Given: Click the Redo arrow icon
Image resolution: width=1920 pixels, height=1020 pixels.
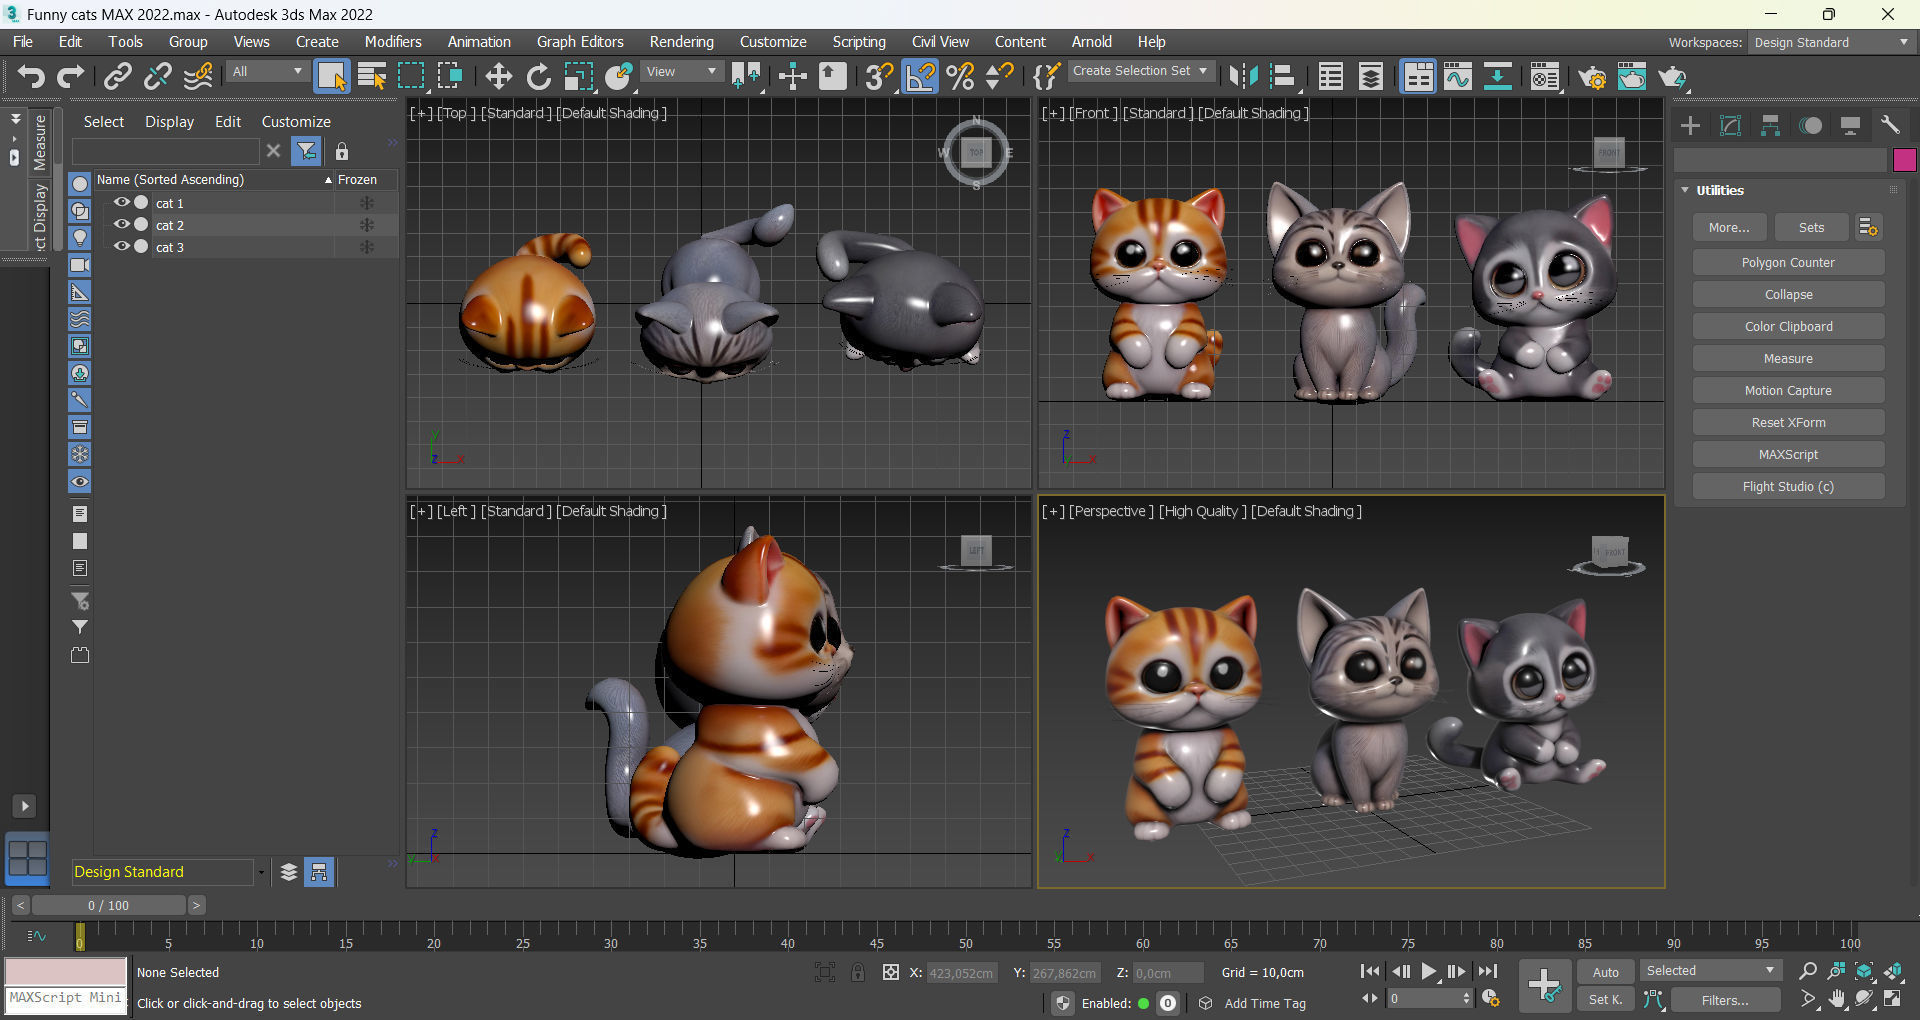Looking at the screenshot, I should (x=70, y=76).
